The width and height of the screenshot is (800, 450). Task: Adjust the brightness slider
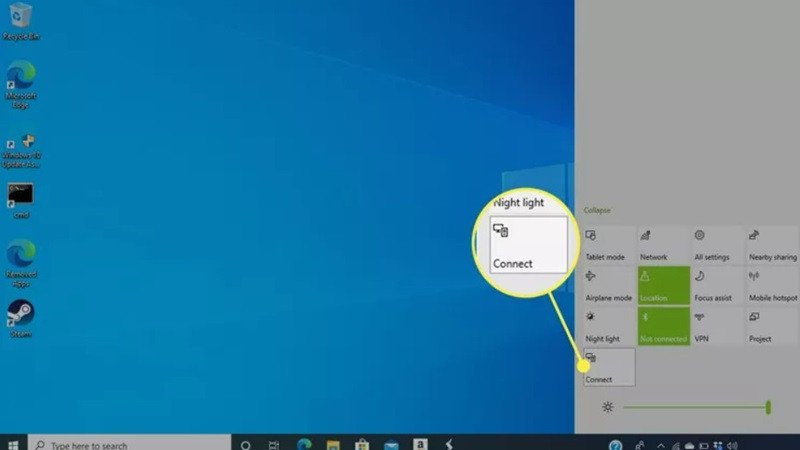tap(696, 407)
